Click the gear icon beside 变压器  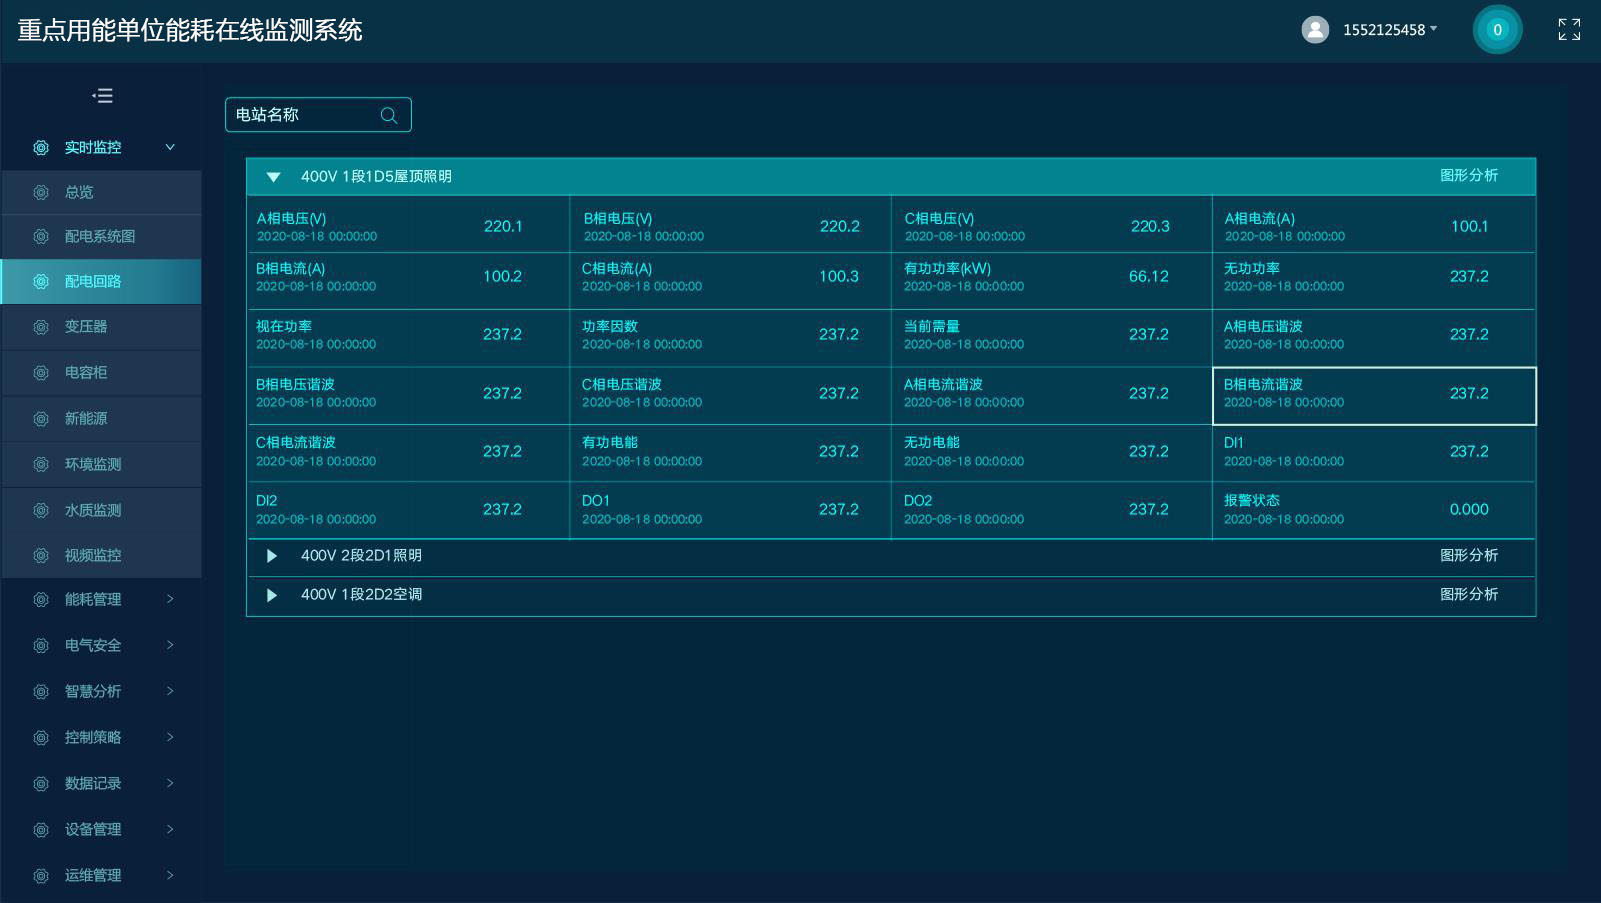click(x=41, y=327)
